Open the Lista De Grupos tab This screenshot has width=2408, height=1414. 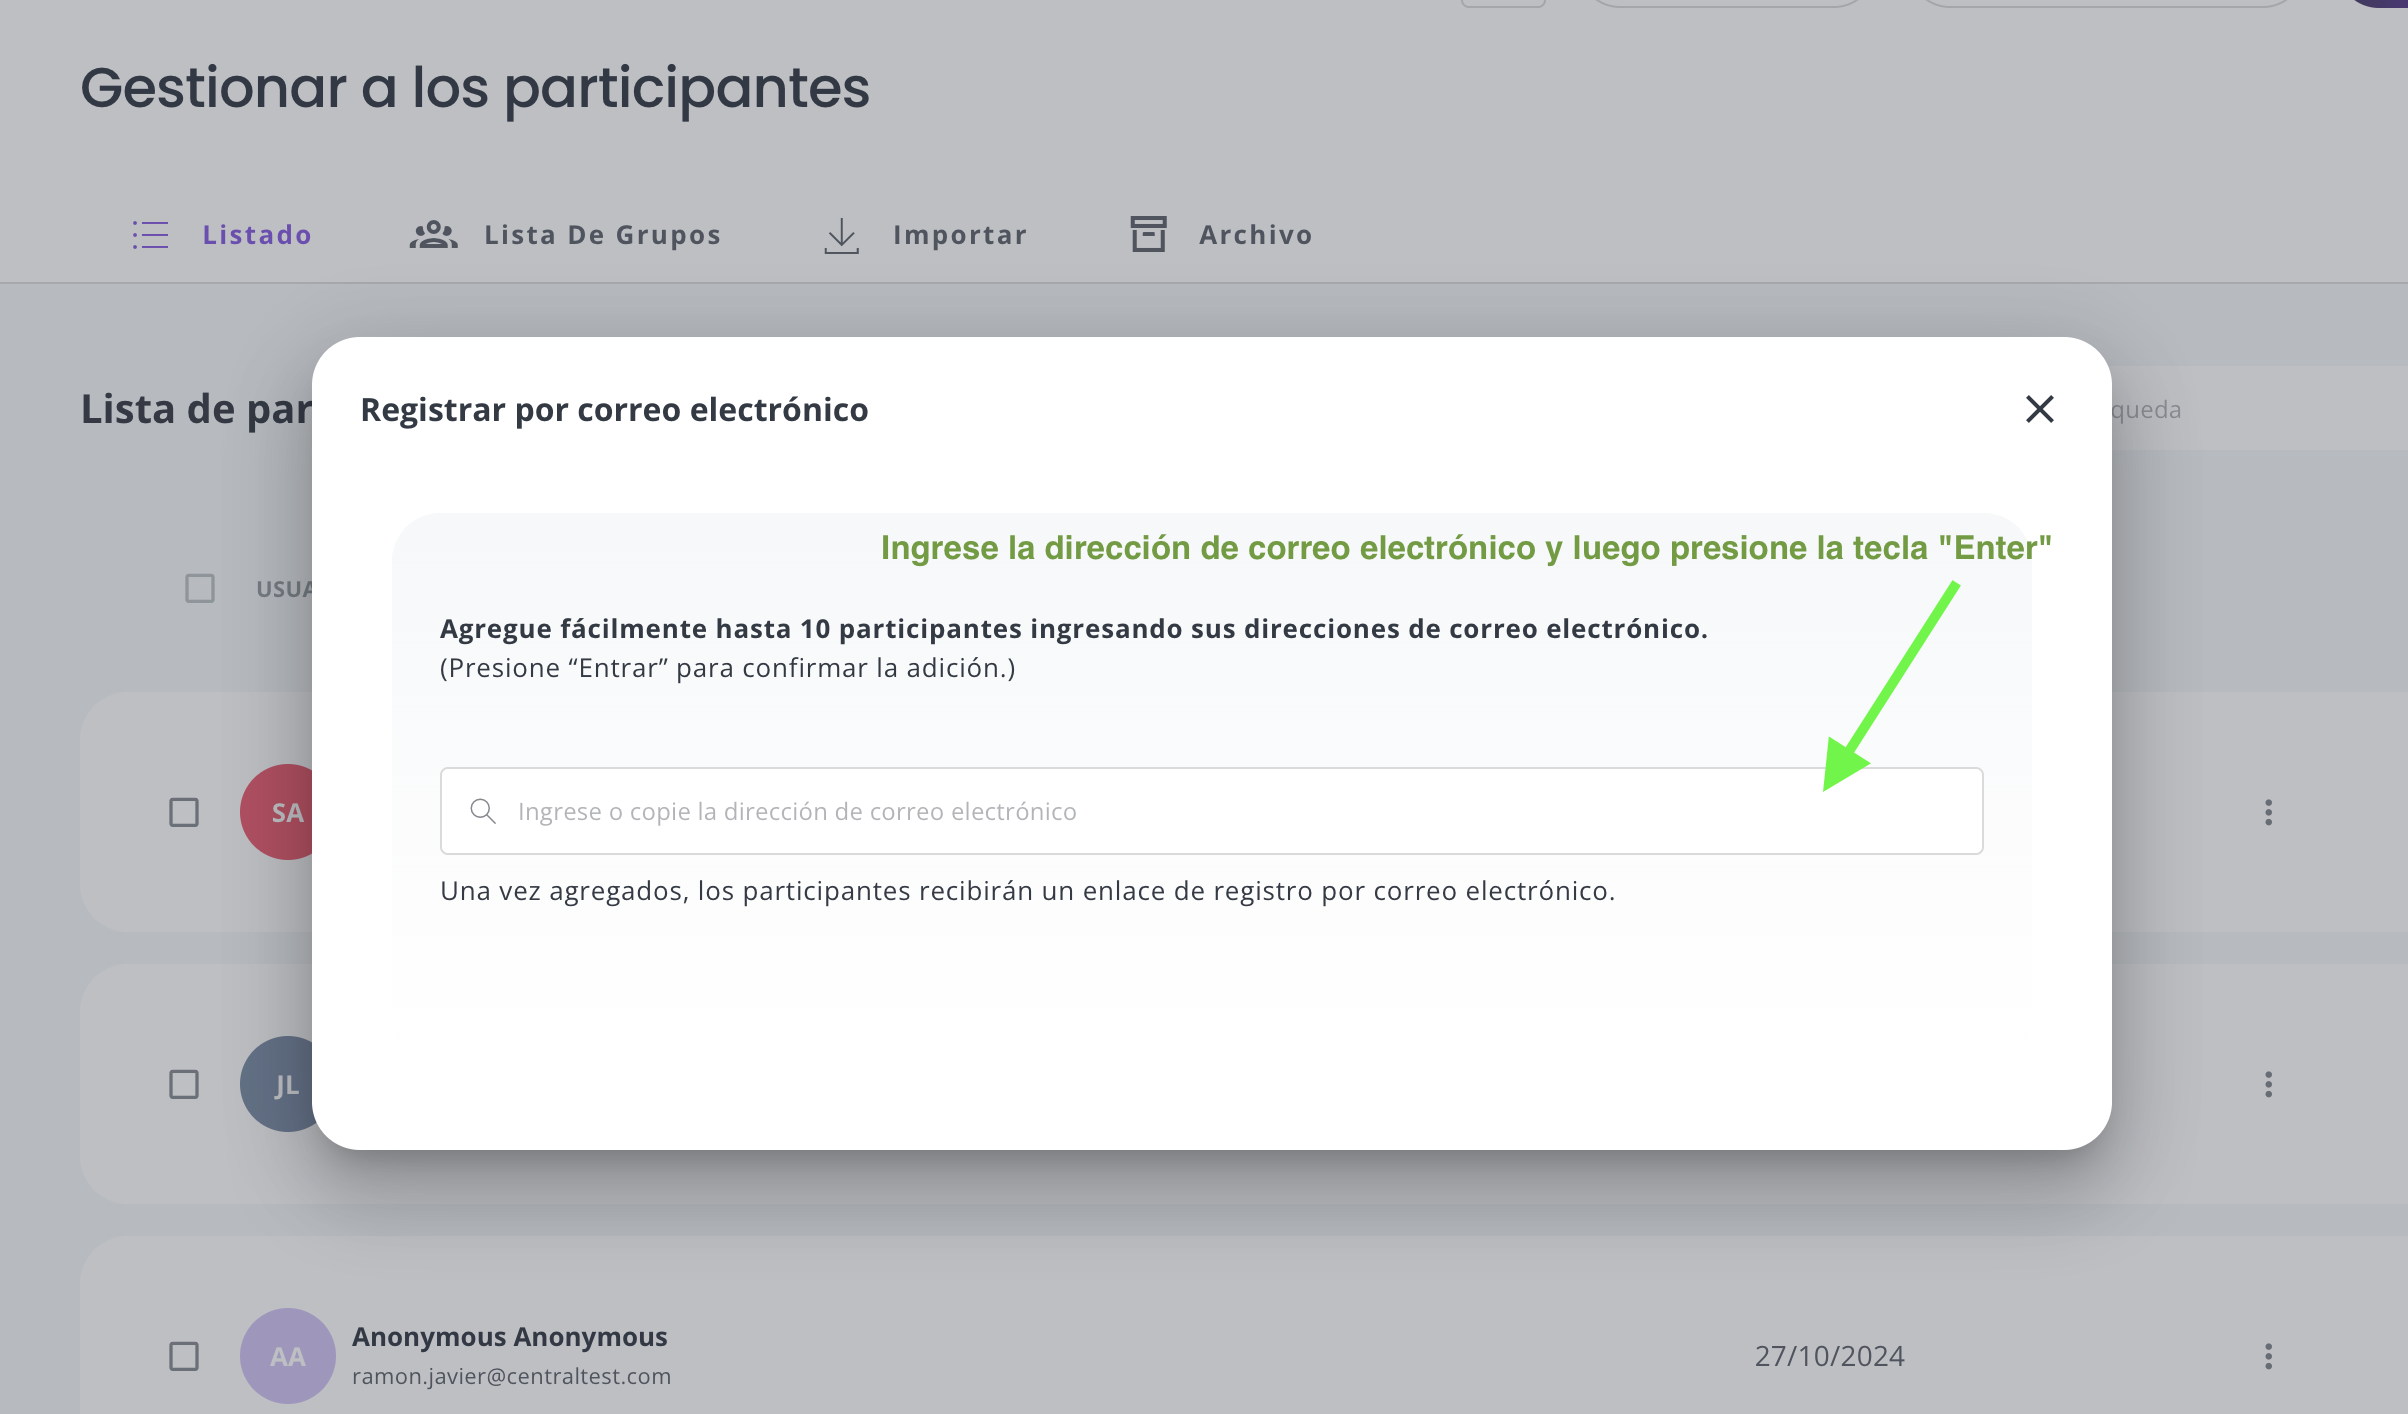coord(565,235)
